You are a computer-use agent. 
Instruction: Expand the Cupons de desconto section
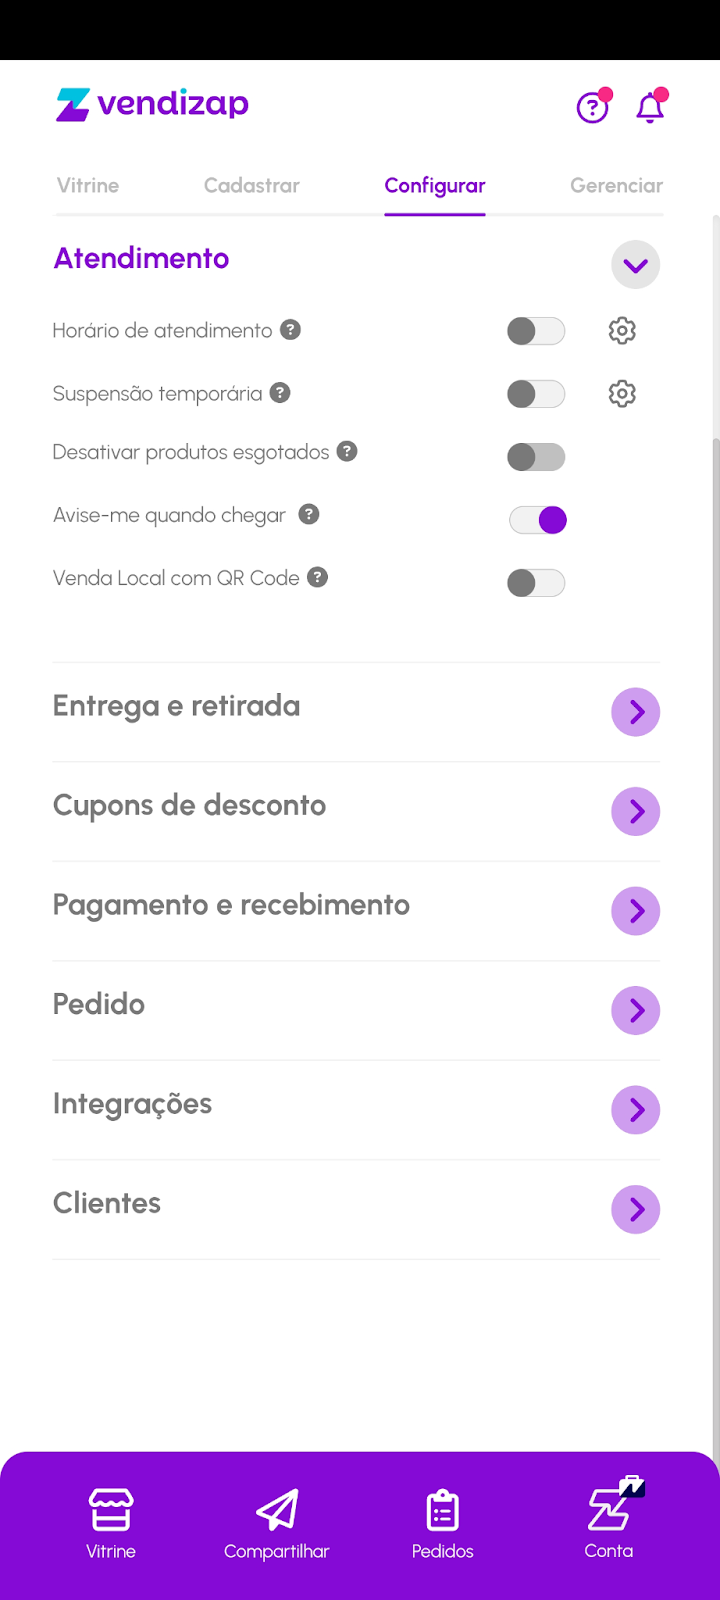tap(635, 811)
